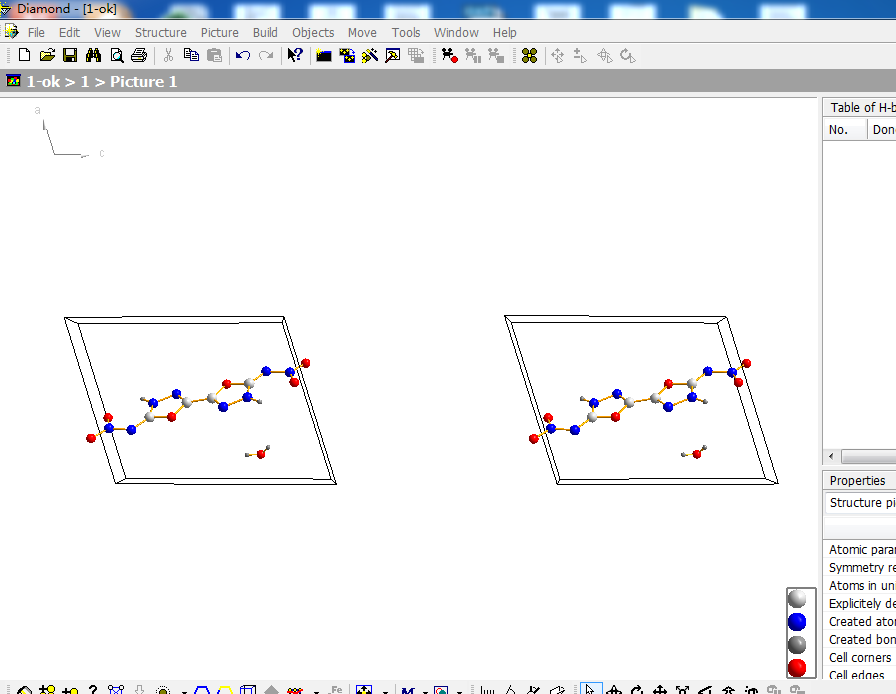896x694 pixels.
Task: Select the pointer arrow tool in bottom toolbar
Action: (591, 689)
